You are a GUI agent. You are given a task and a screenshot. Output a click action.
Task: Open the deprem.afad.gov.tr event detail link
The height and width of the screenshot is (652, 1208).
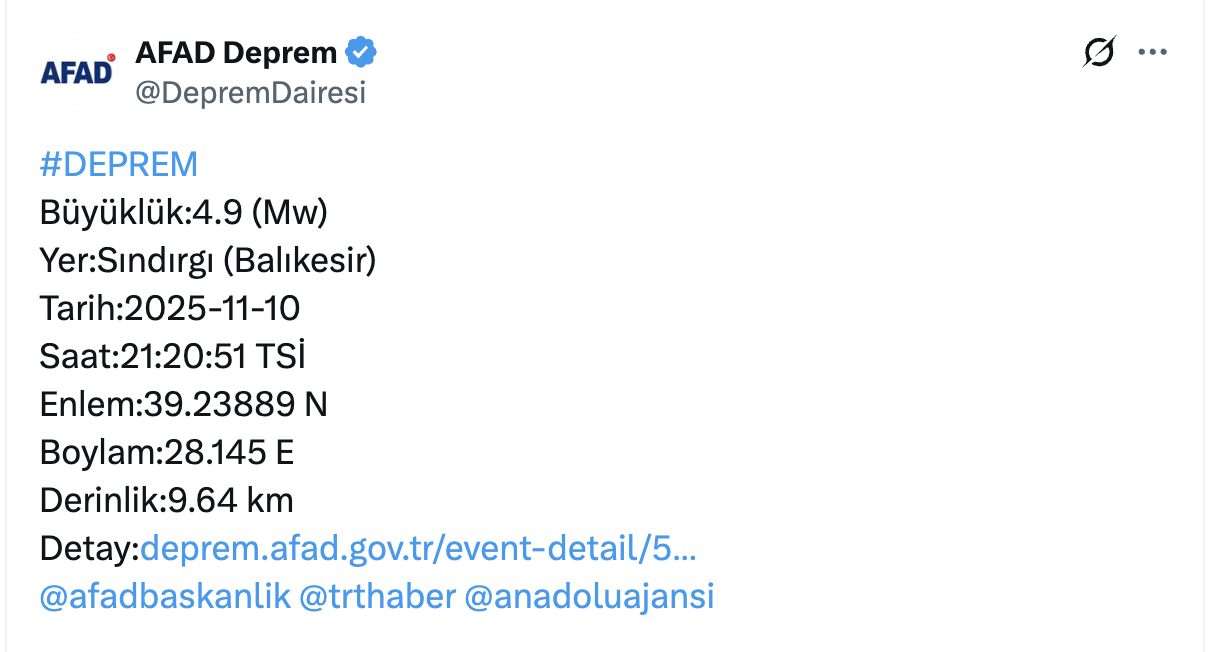coord(419,548)
